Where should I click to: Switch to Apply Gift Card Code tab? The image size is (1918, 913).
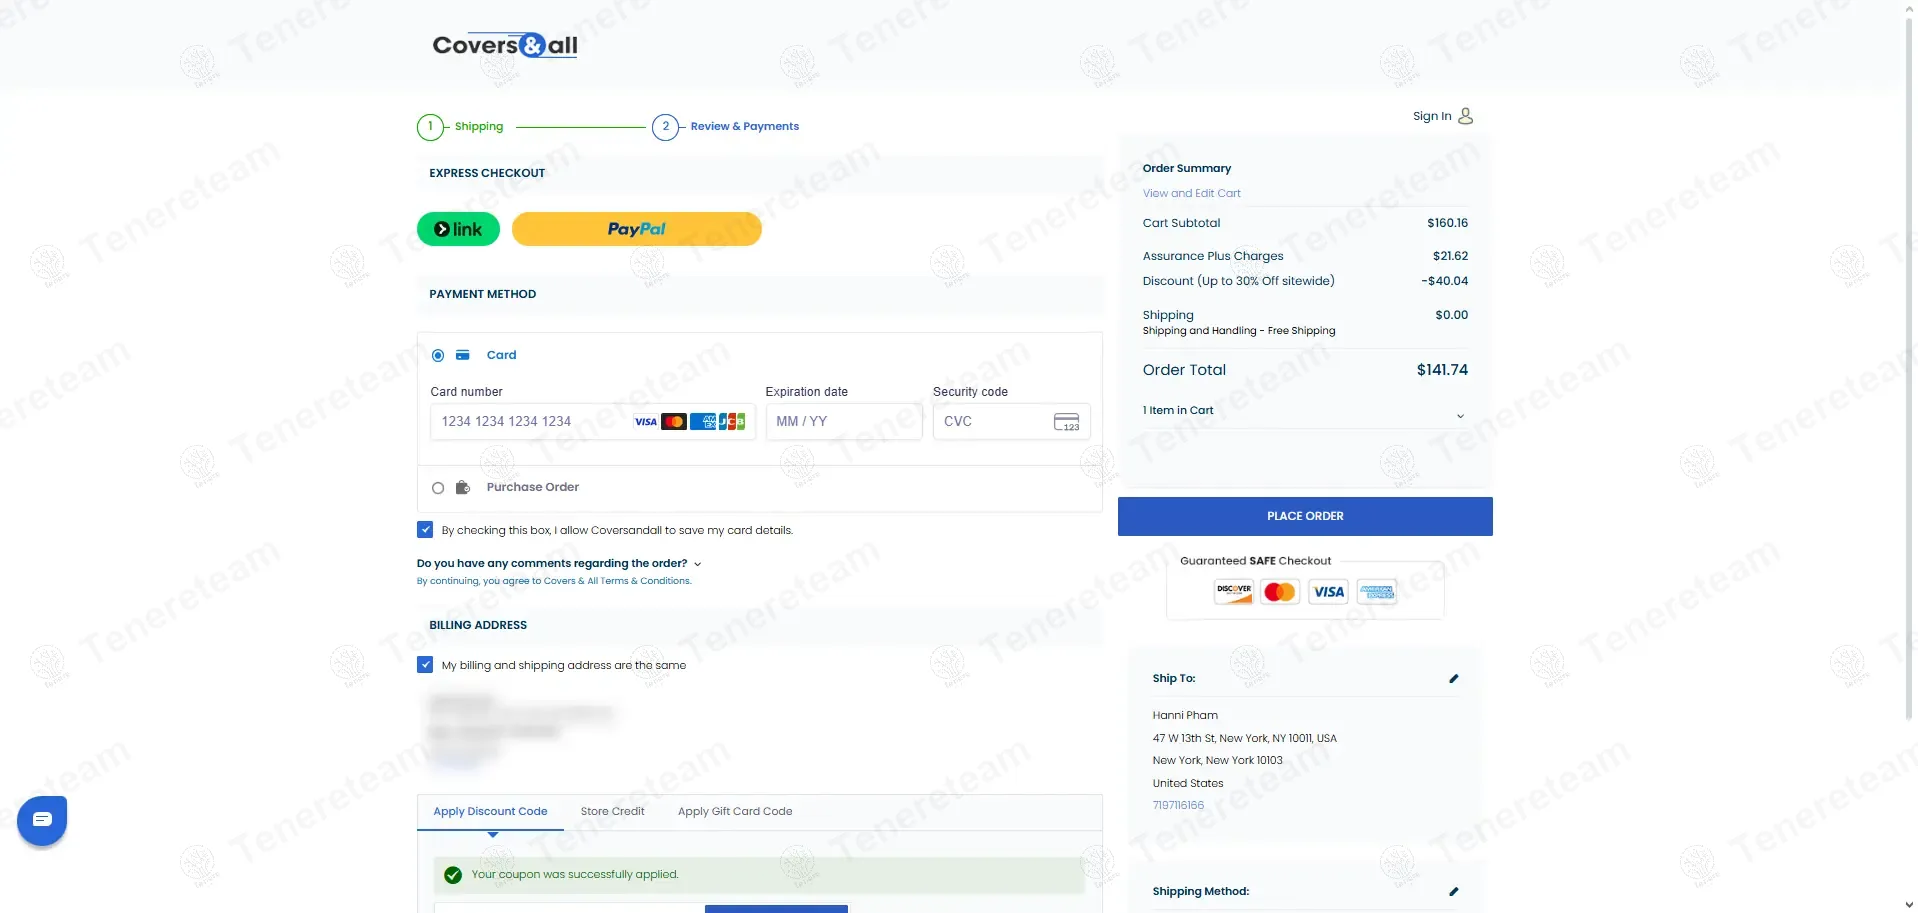click(x=735, y=812)
